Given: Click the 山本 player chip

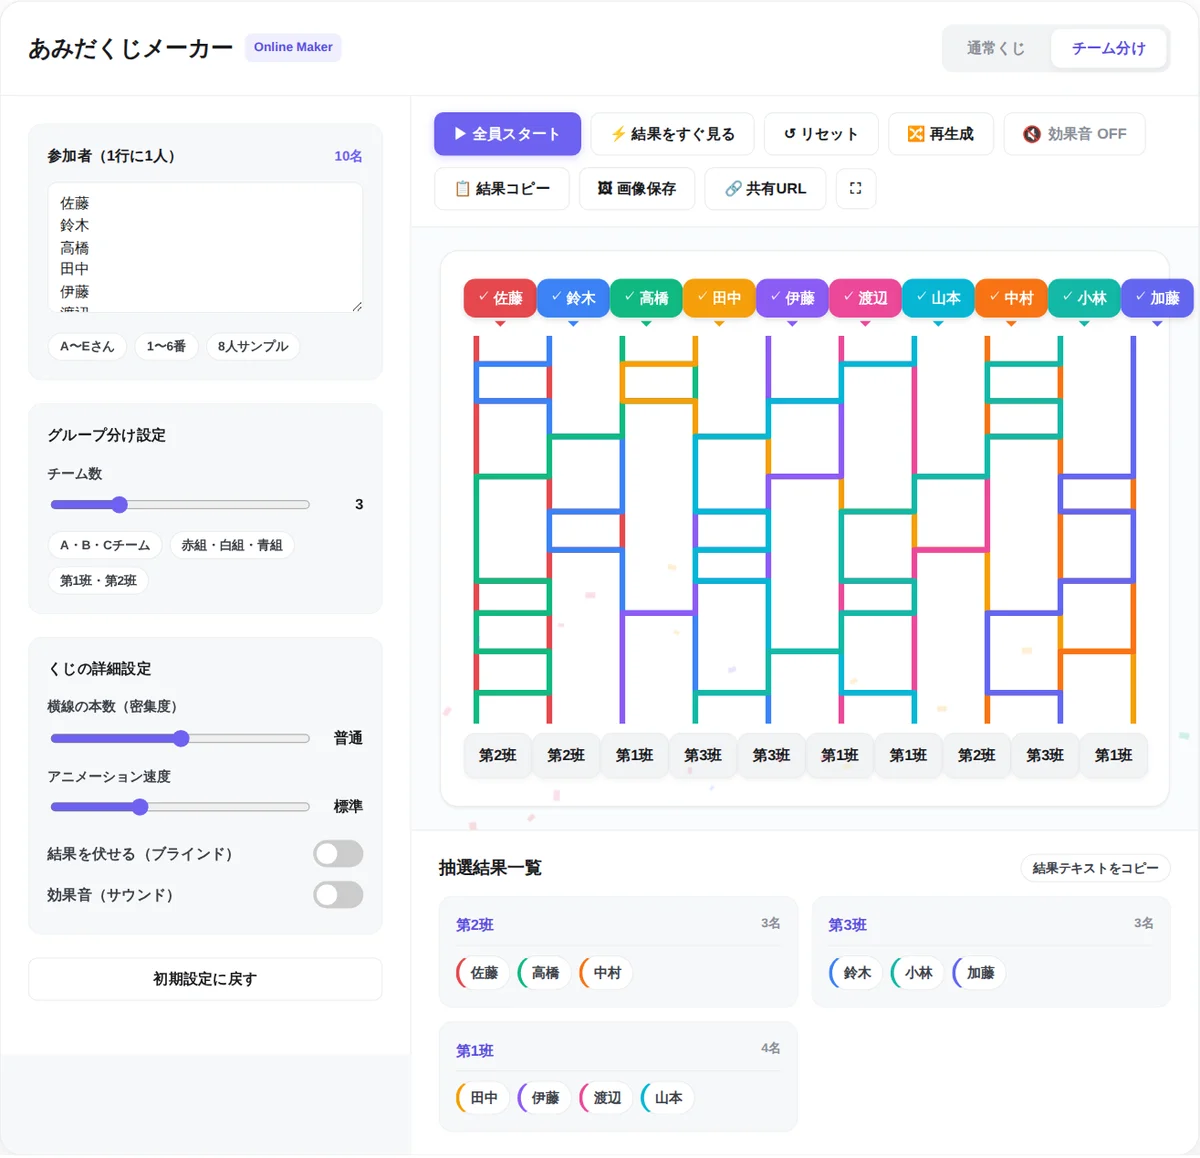Looking at the screenshot, I should pos(938,298).
